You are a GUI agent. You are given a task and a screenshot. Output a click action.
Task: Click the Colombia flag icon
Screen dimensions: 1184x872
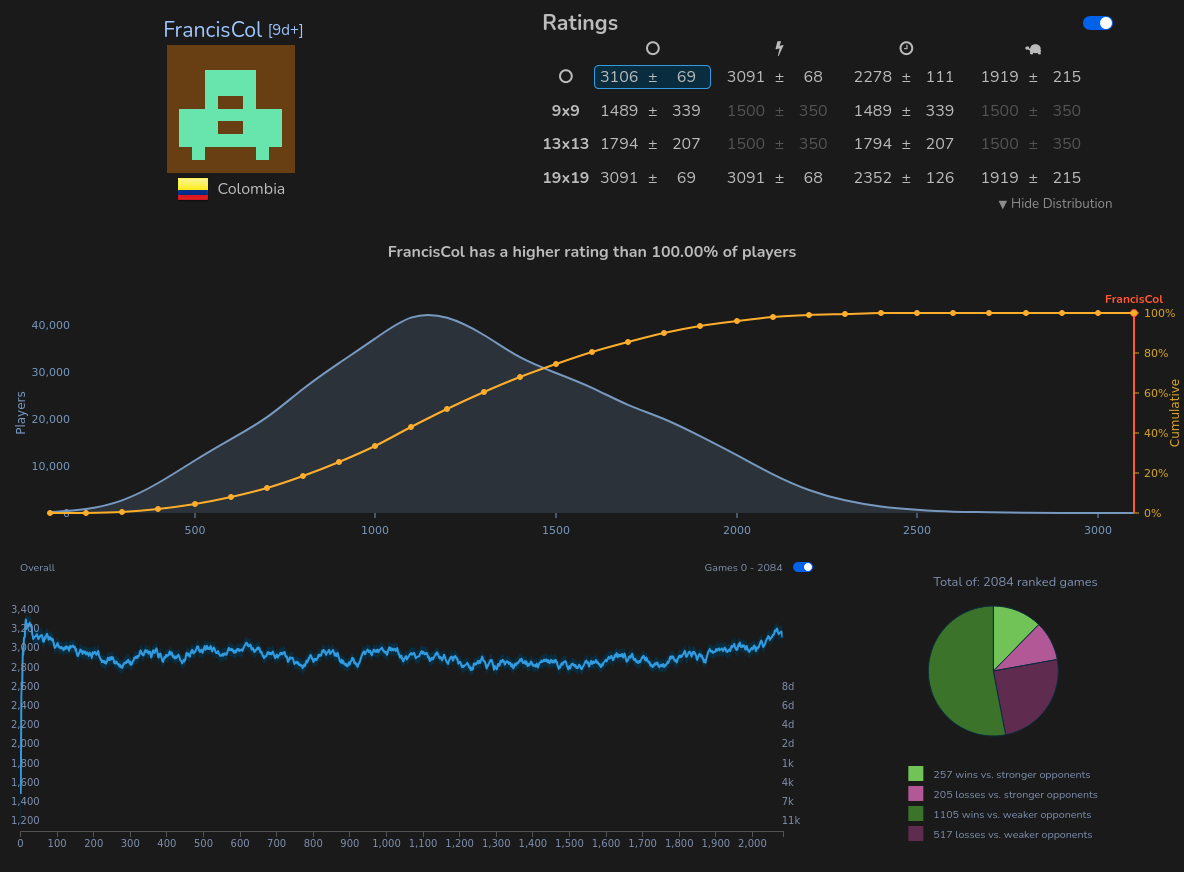(x=193, y=189)
